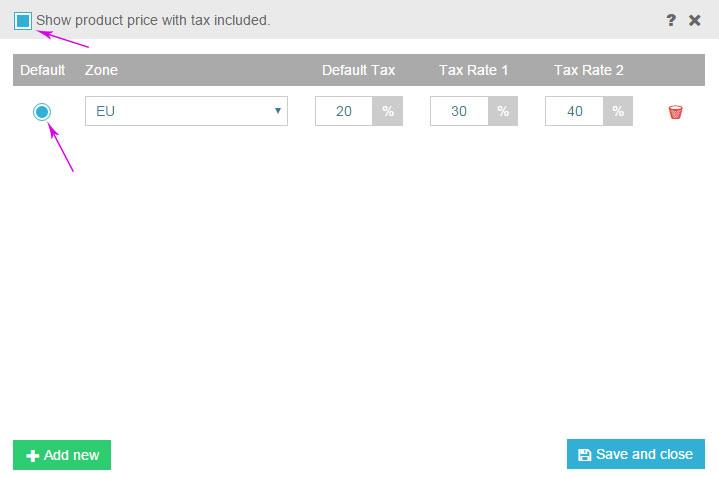Click the Tax Rate 2 column header
Viewport: 719px width, 478px height.
[x=589, y=70]
